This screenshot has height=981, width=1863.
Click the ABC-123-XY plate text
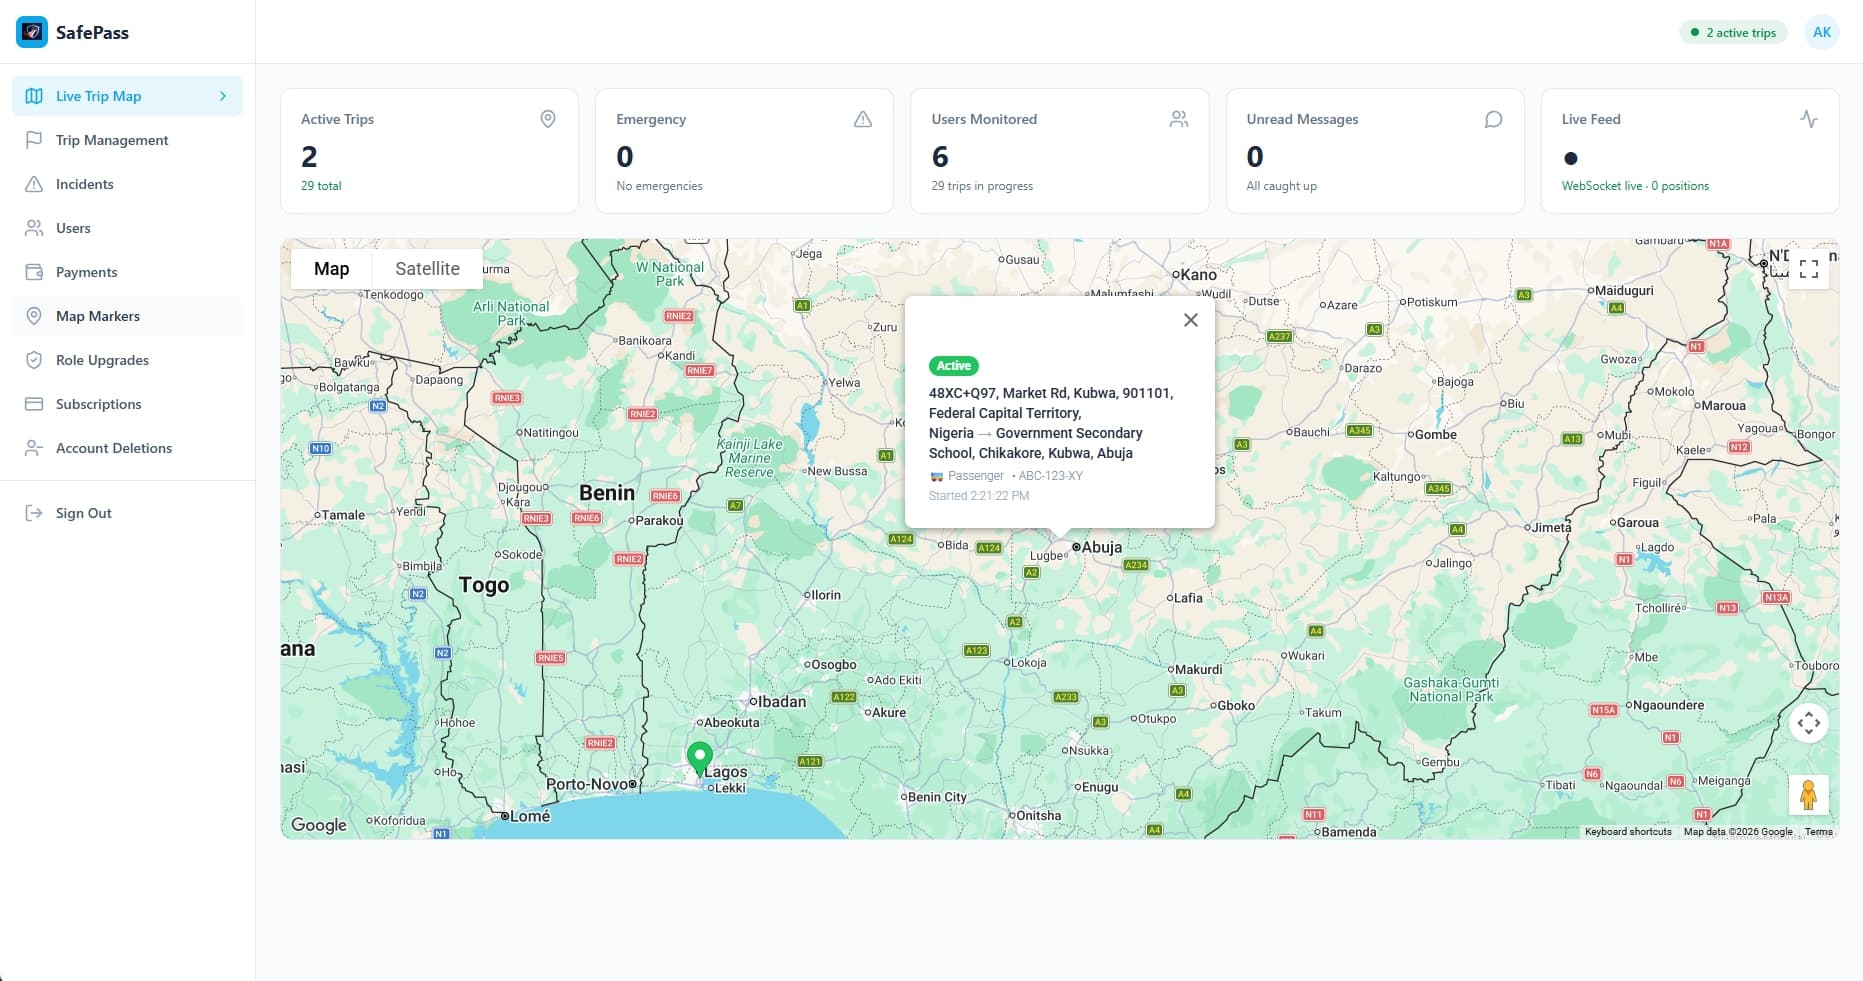pos(1050,476)
